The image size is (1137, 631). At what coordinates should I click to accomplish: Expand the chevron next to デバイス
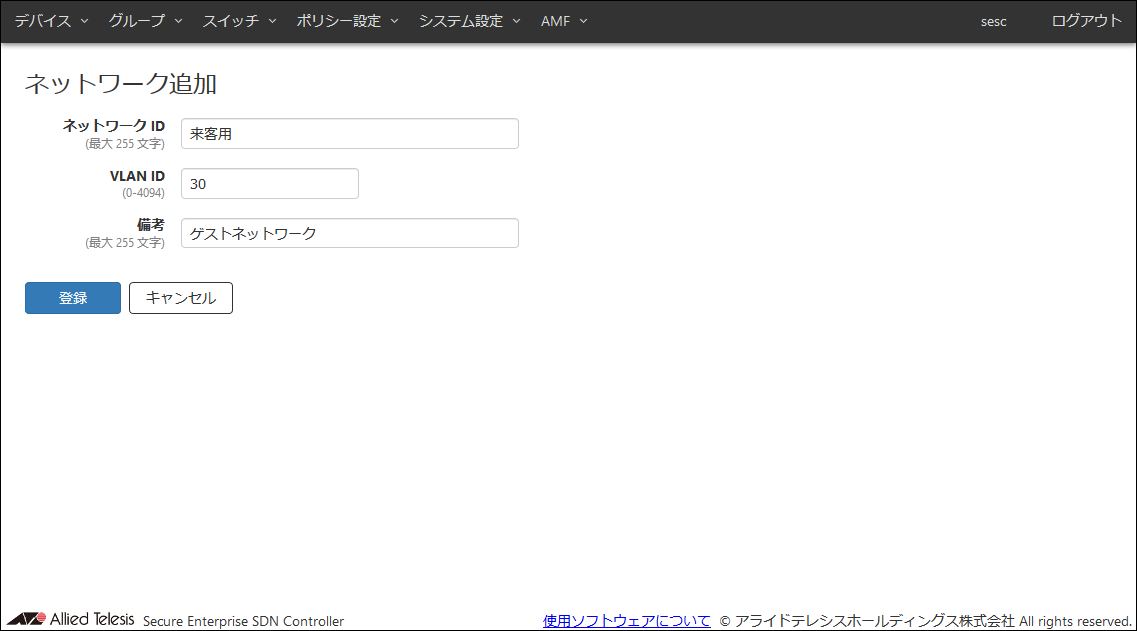coord(84,21)
